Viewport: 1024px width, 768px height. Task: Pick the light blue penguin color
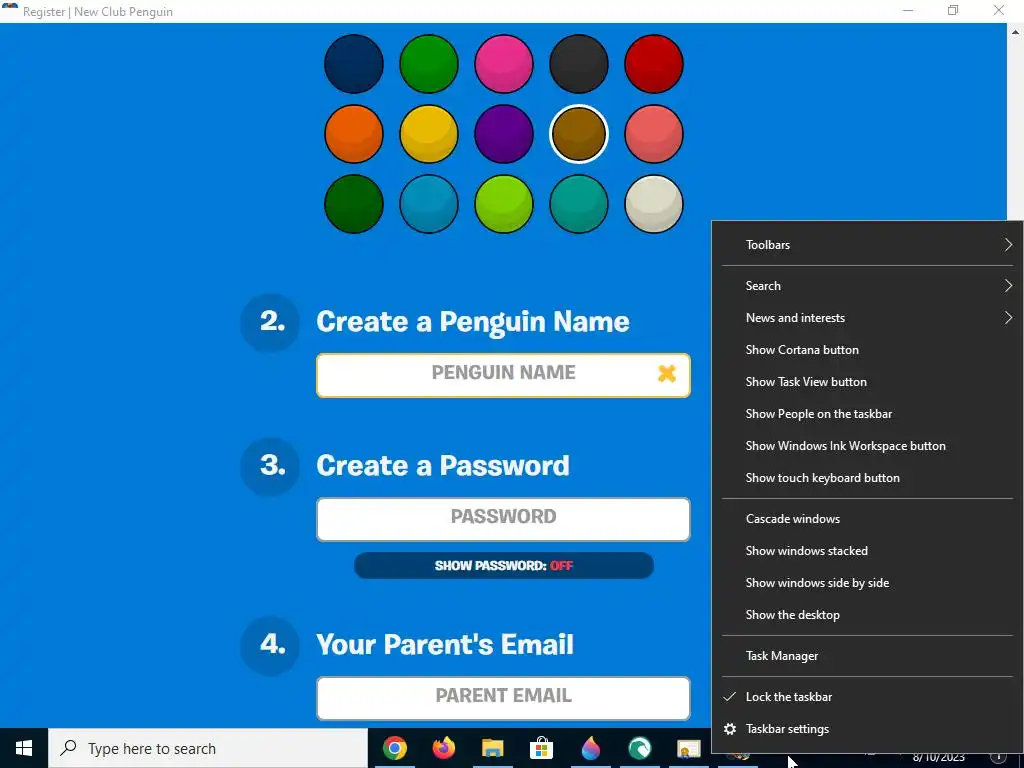428,204
